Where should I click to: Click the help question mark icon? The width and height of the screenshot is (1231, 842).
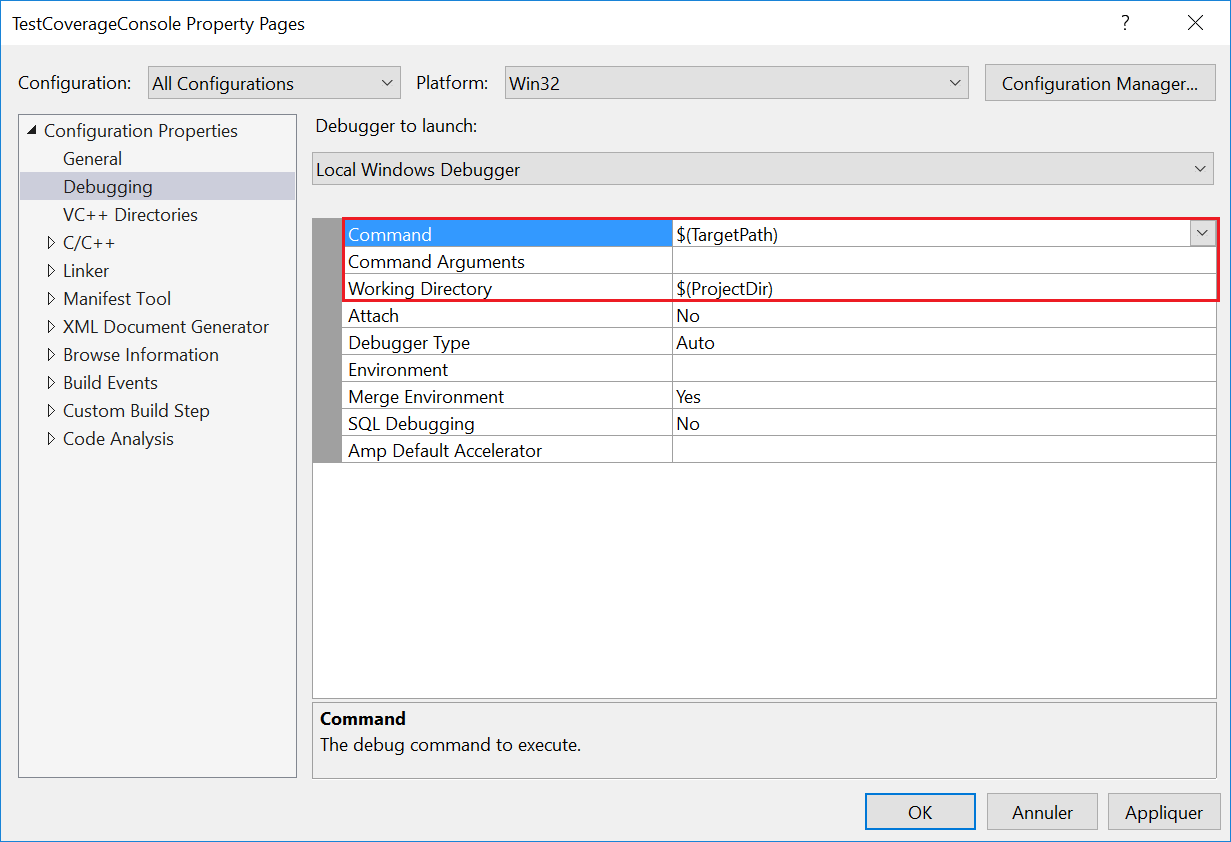point(1126,23)
